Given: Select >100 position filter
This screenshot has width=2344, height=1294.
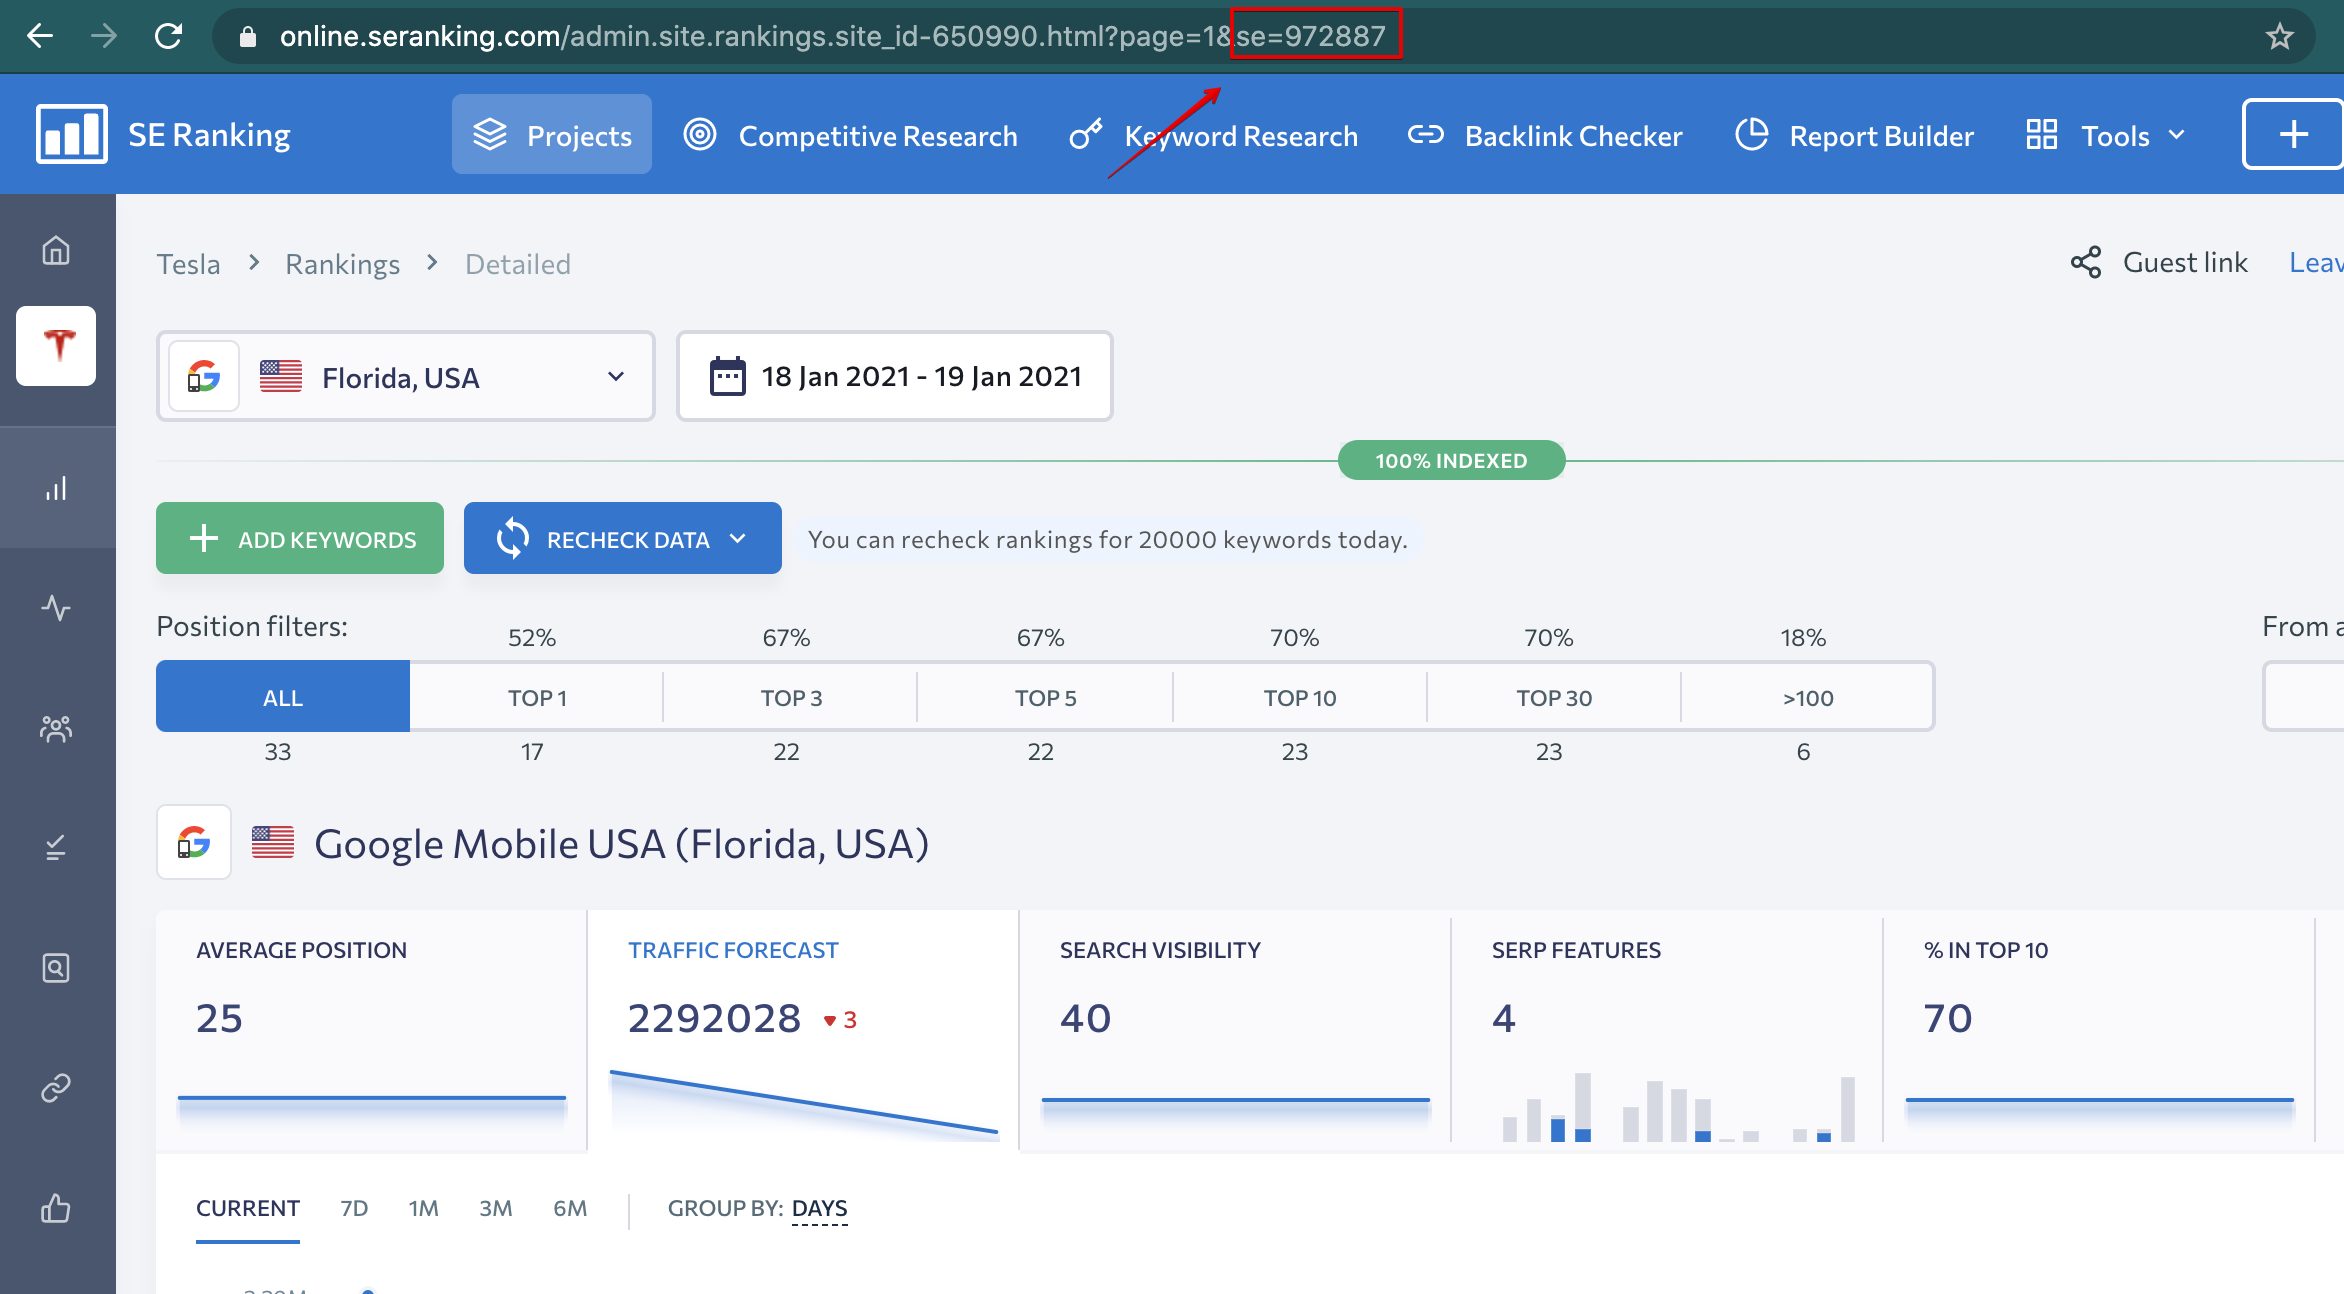Looking at the screenshot, I should (x=1808, y=697).
